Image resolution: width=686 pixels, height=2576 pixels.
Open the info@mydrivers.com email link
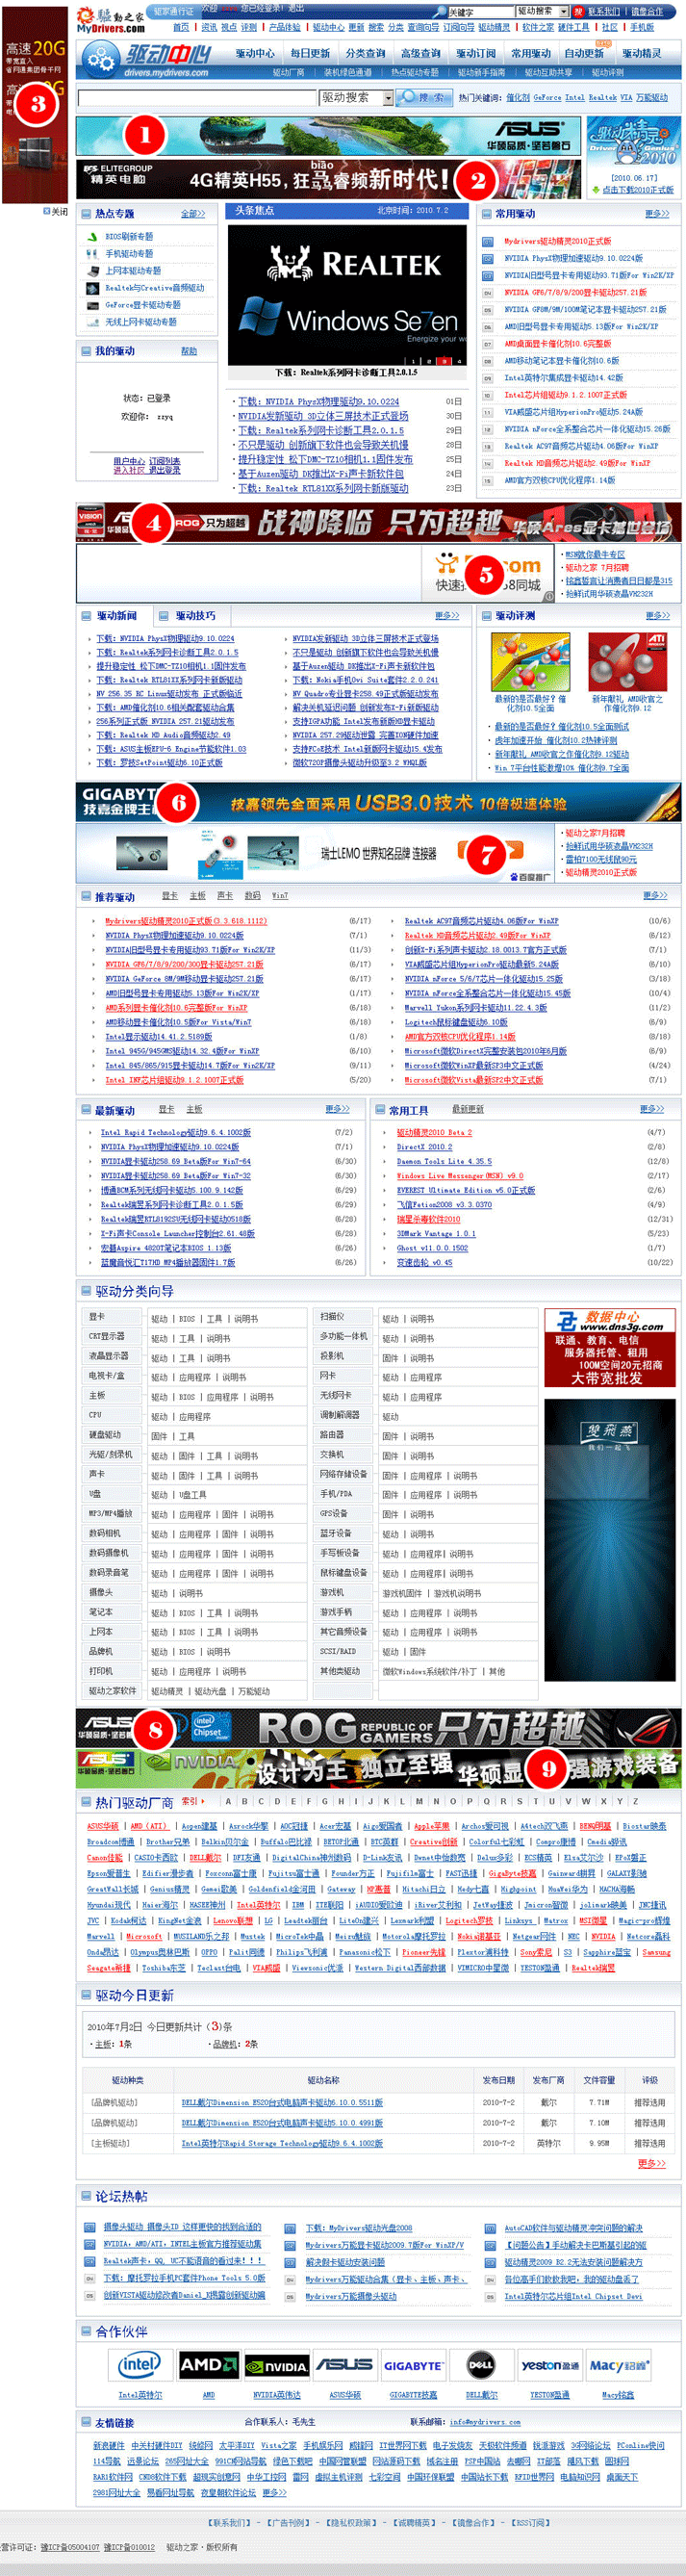(485, 2421)
